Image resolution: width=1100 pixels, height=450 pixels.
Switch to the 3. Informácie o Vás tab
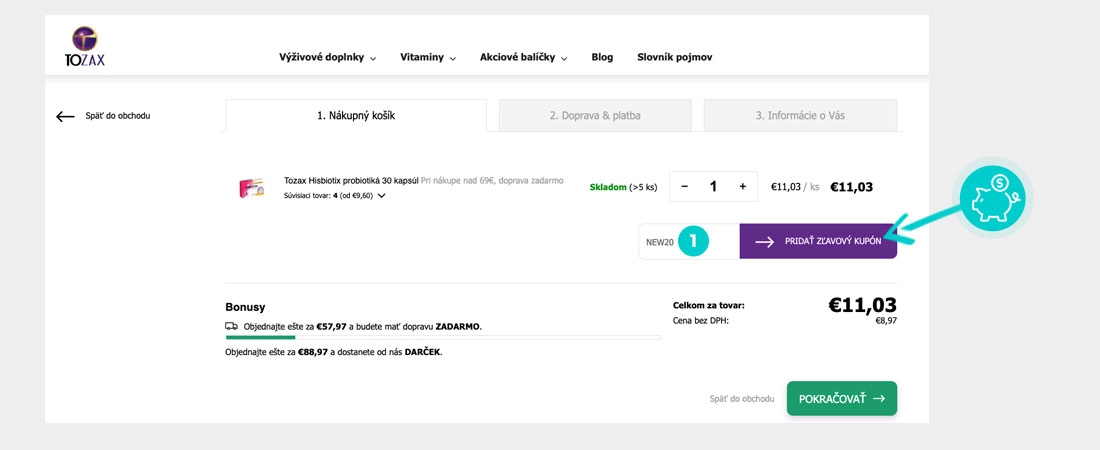800,116
